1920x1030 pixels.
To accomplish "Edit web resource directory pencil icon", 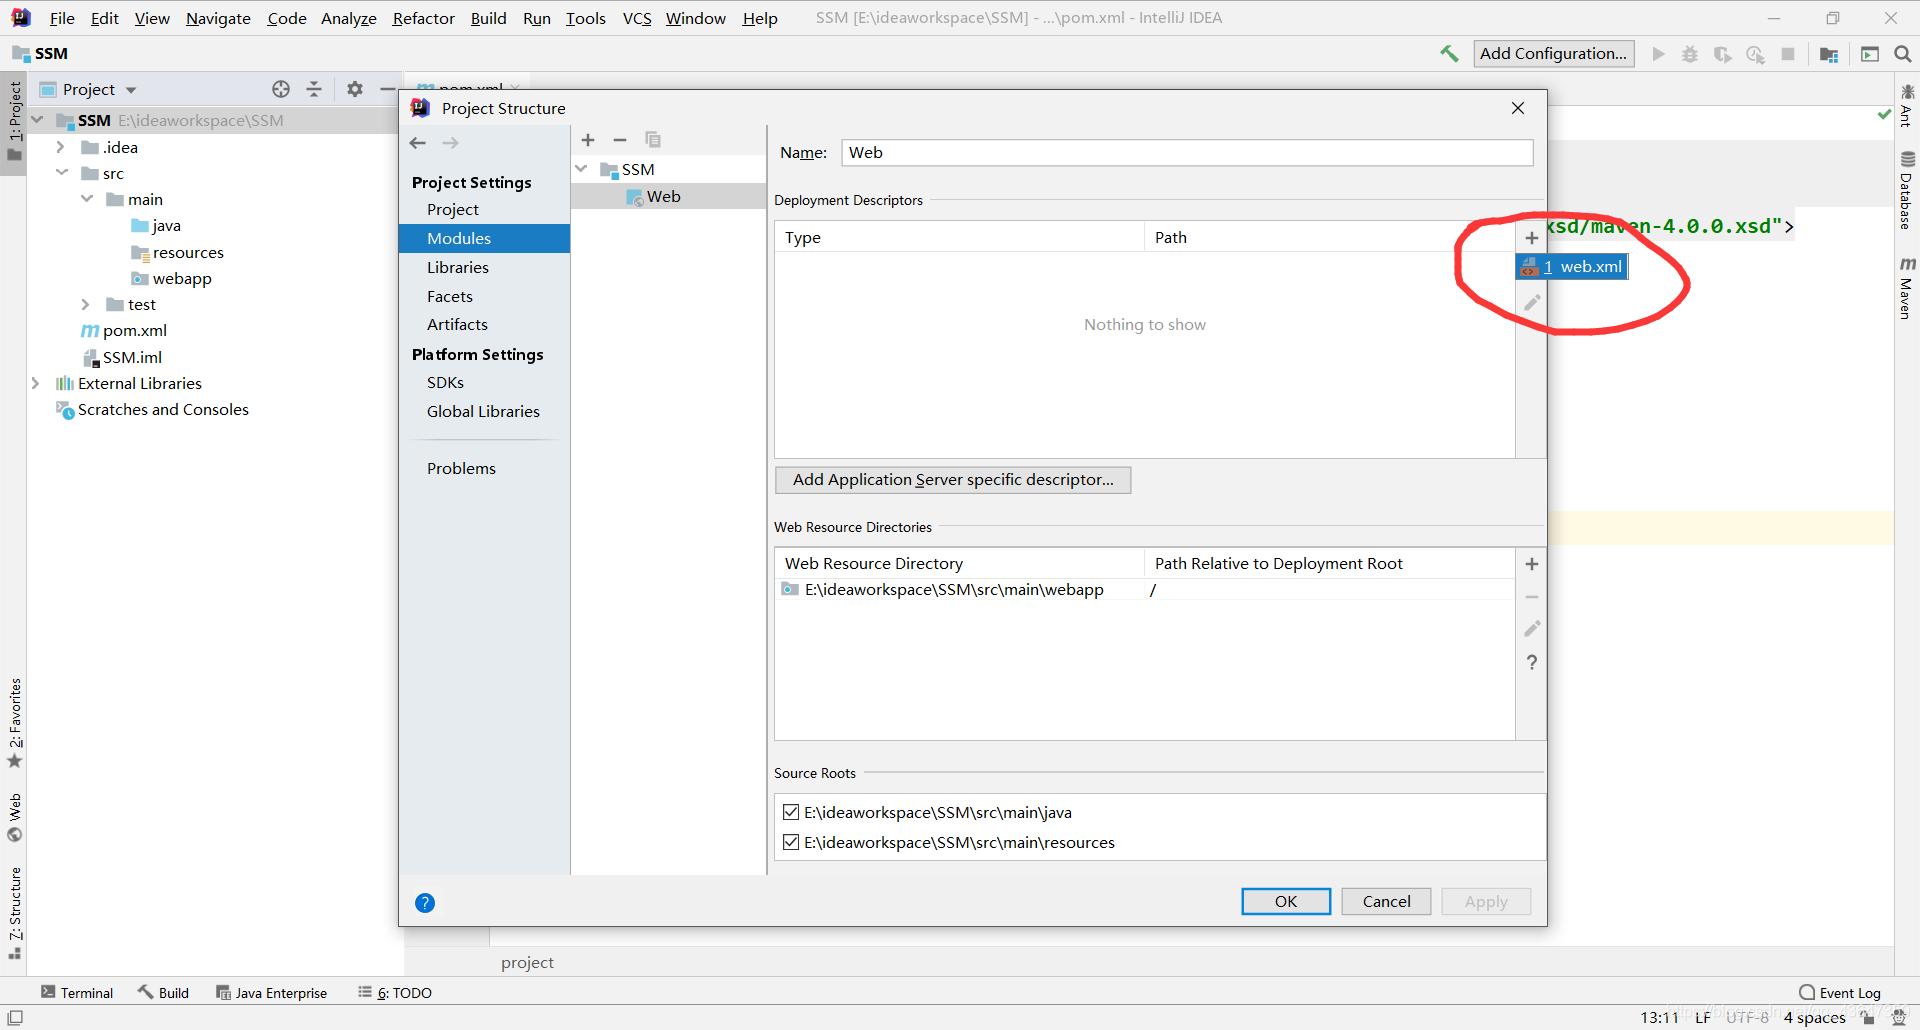I will (x=1531, y=629).
